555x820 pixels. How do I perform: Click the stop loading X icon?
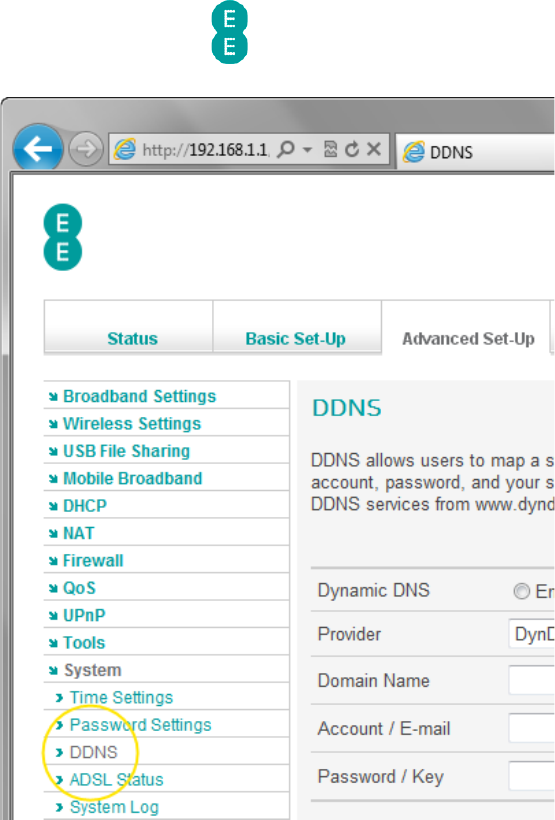[x=373, y=150]
